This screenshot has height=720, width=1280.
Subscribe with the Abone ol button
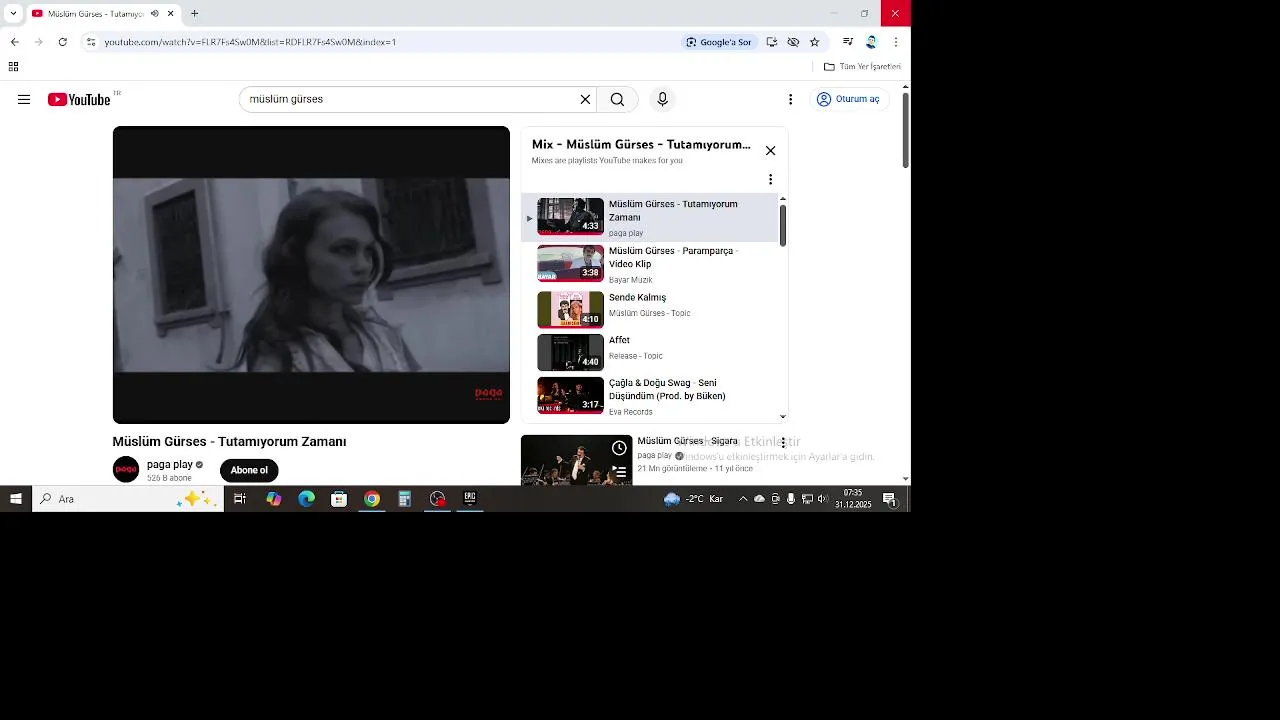coord(249,470)
